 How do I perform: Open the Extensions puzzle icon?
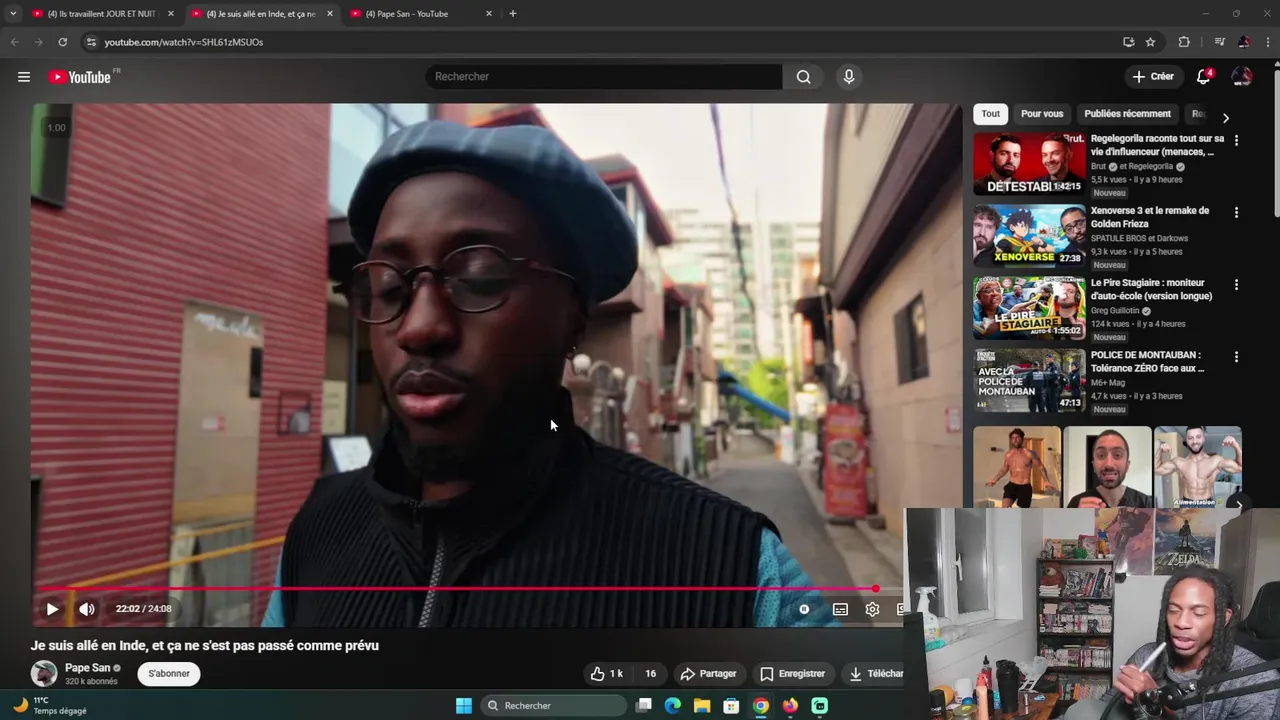tap(1184, 42)
